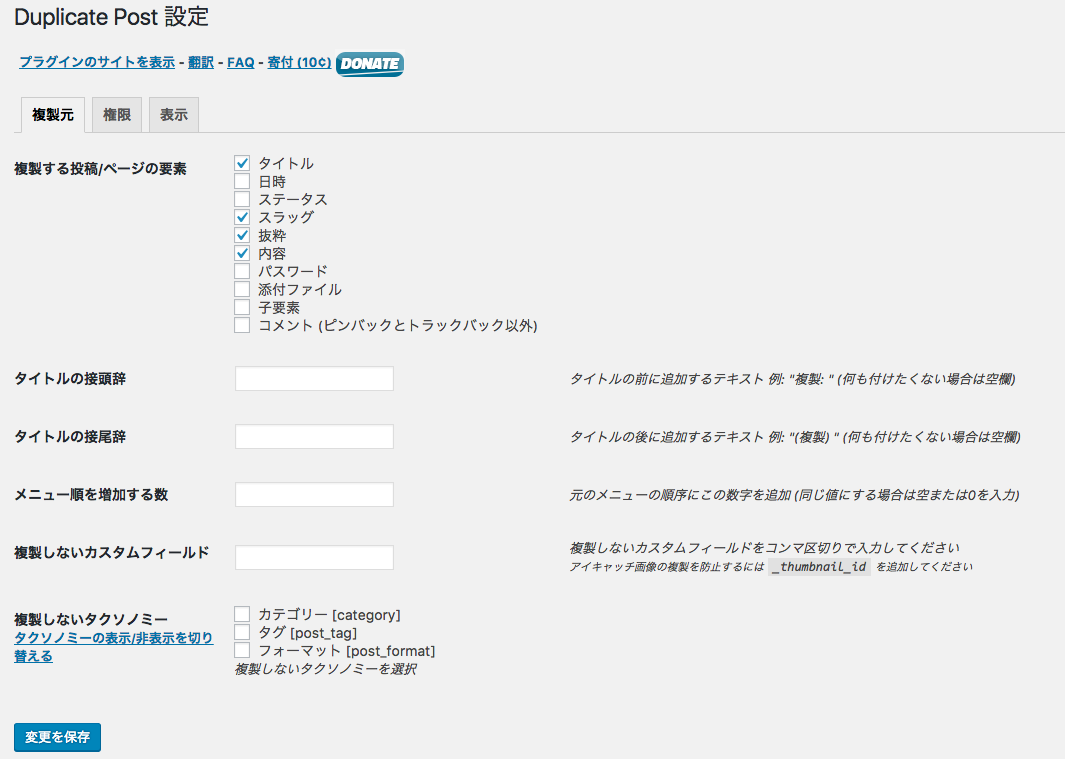
Task: Click the タイトルの接頭辞 text field
Action: coord(314,378)
